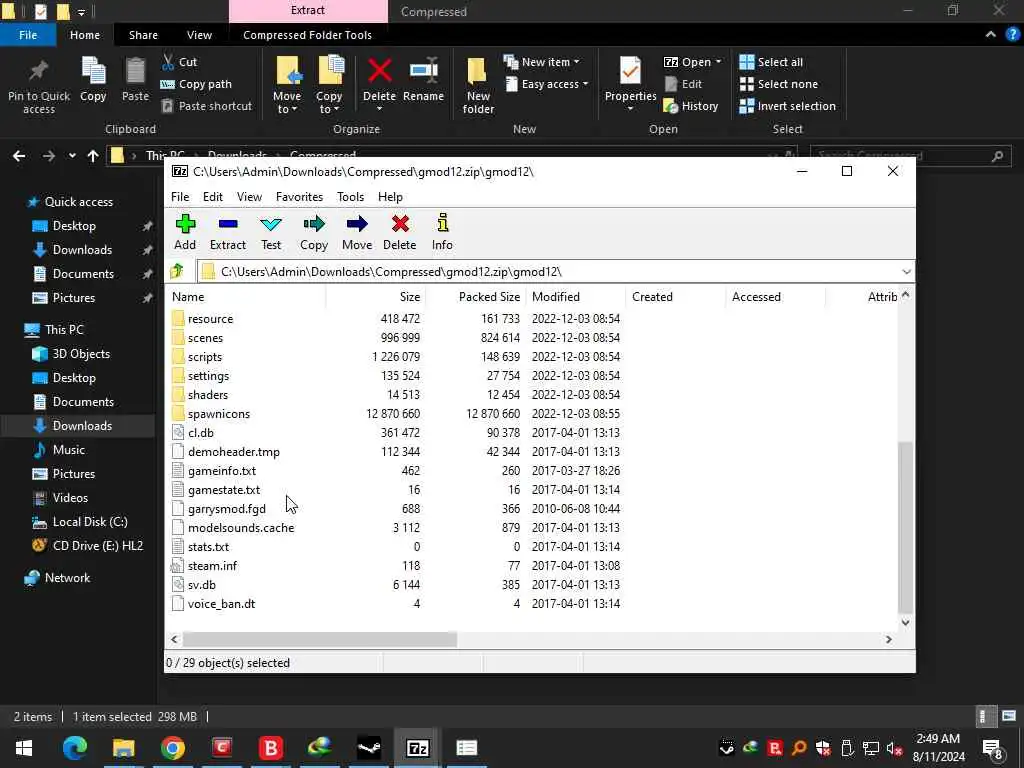Image resolution: width=1024 pixels, height=768 pixels.
Task: Go up one folder in 7-Zip
Action: tap(177, 271)
